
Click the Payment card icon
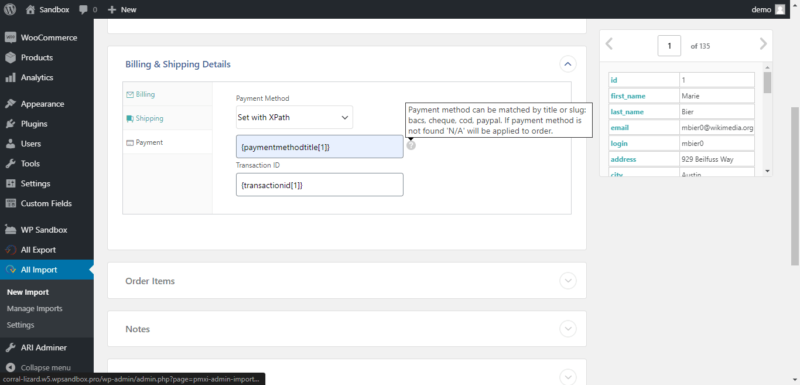130,143
